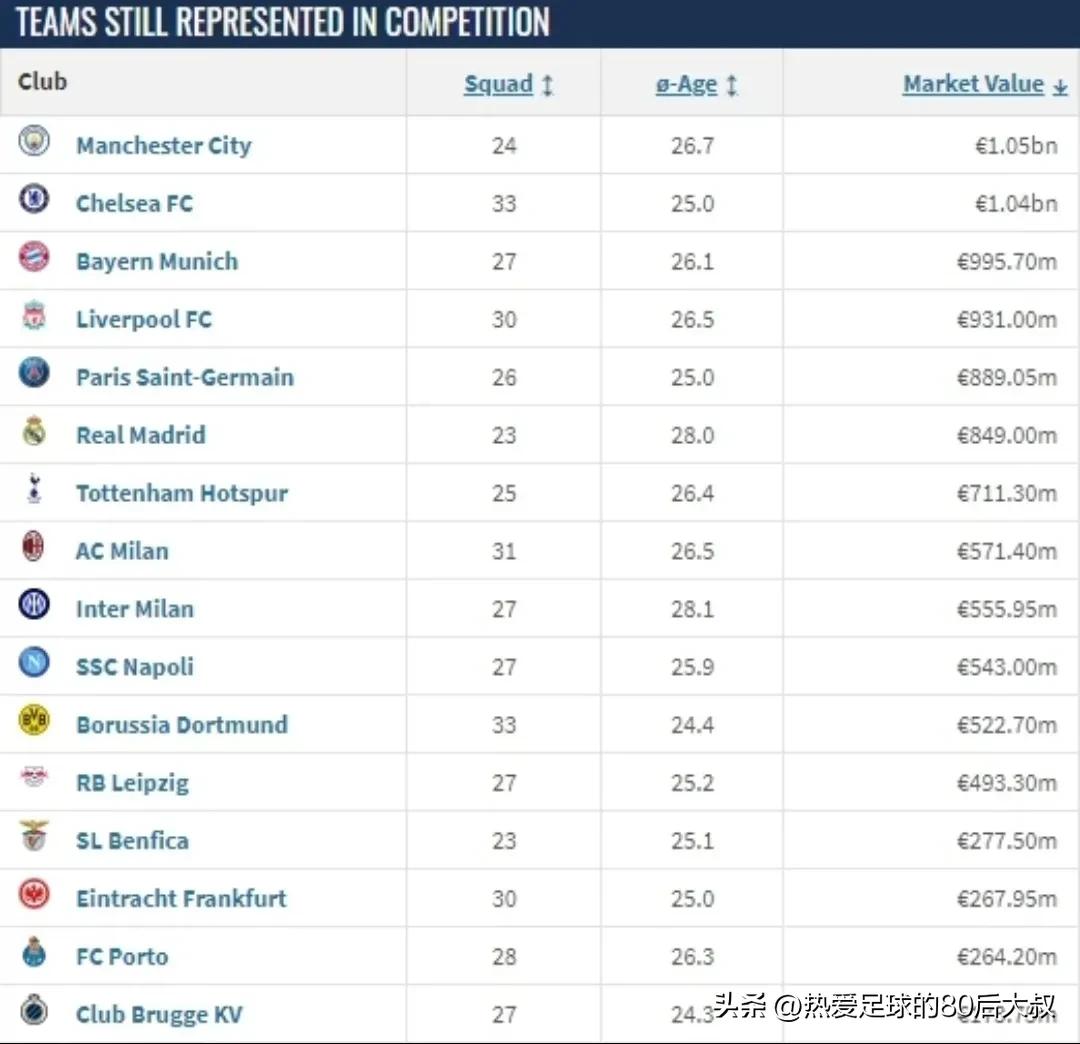Open the SL Benfica club link
1080x1044 pixels.
tap(132, 841)
